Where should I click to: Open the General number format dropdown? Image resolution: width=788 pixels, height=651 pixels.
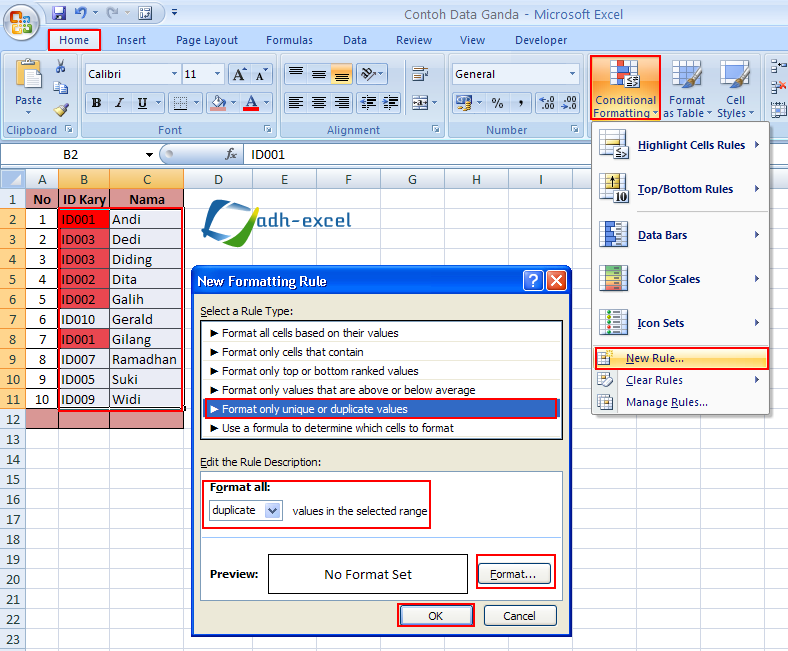click(572, 74)
